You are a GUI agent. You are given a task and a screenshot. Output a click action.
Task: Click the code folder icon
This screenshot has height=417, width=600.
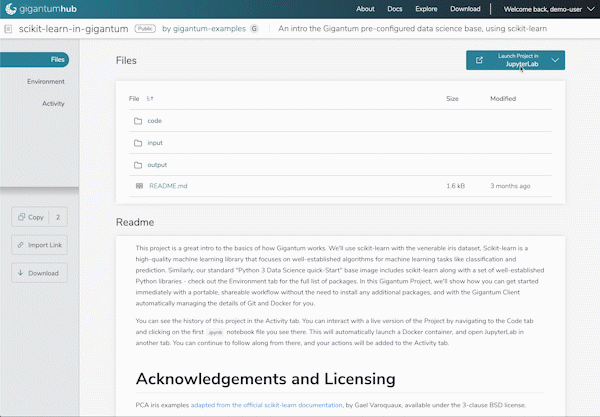pyautogui.click(x=138, y=121)
